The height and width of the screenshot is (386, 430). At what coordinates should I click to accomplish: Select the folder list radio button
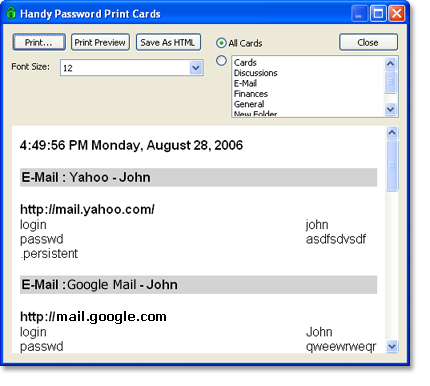tap(221, 61)
